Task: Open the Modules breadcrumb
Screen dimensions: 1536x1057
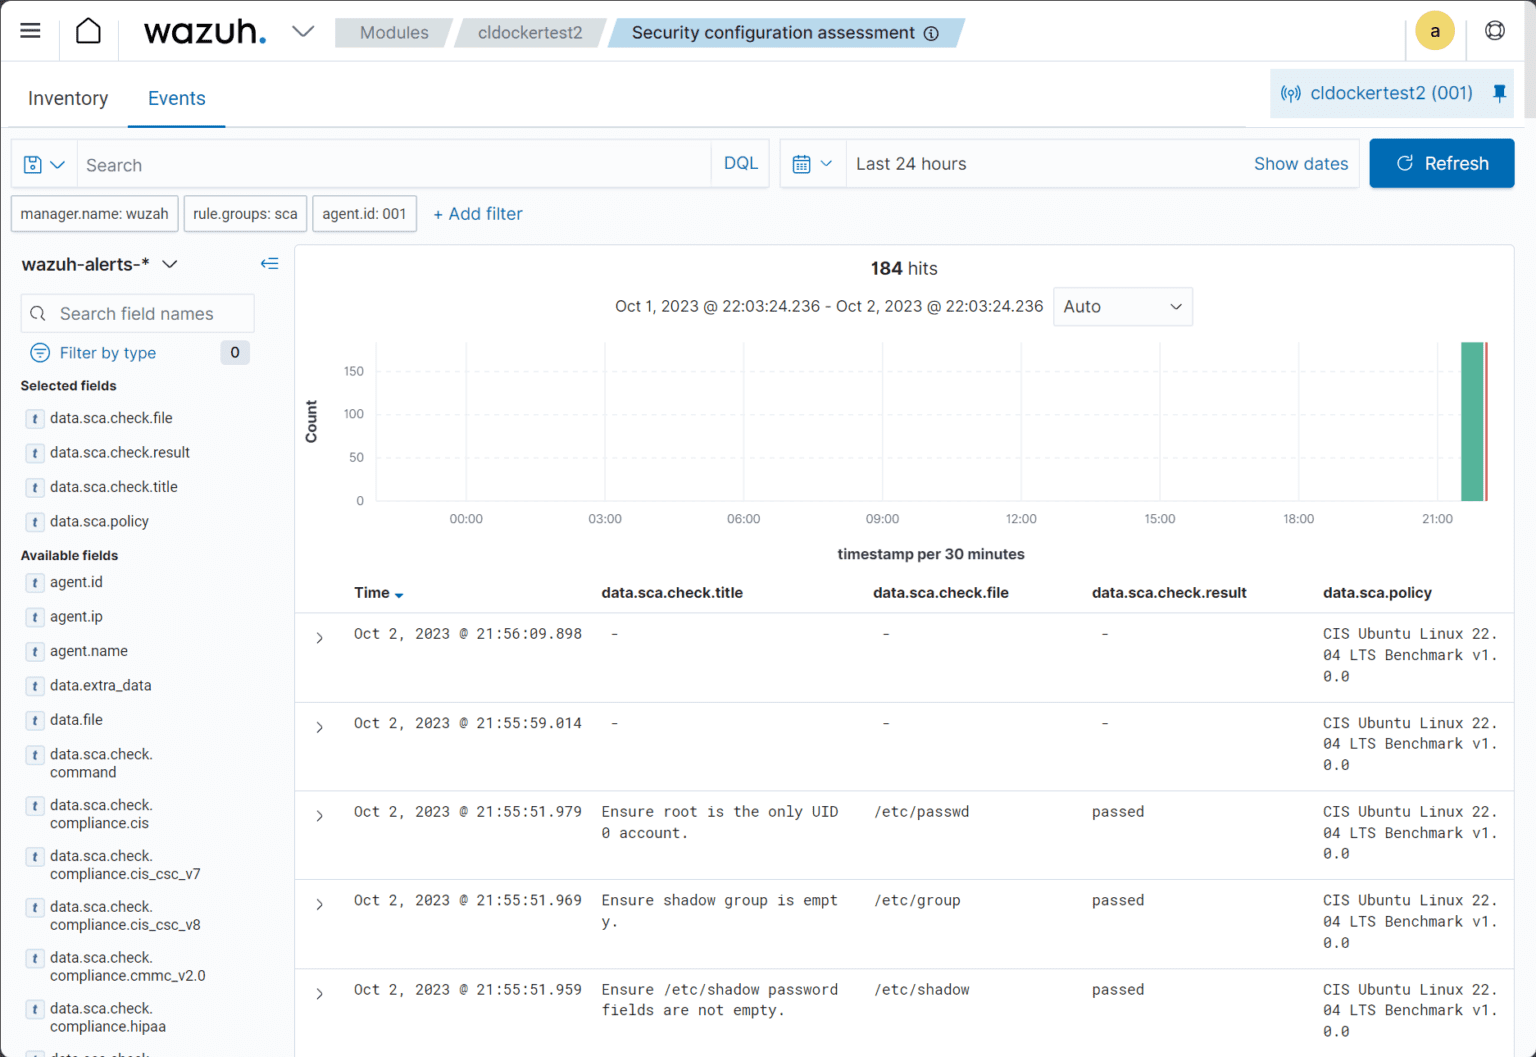Action: pos(394,33)
